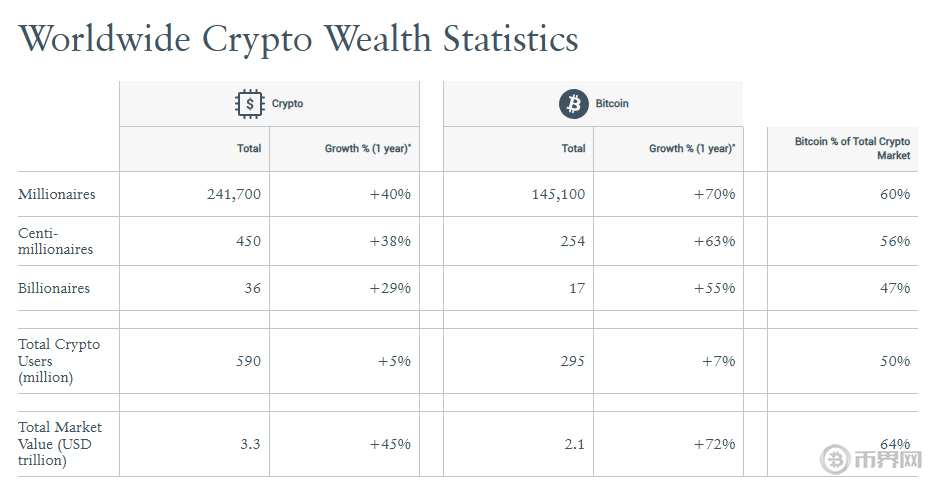
Task: Click the watermark coin logo bottom right
Action: coord(835,460)
